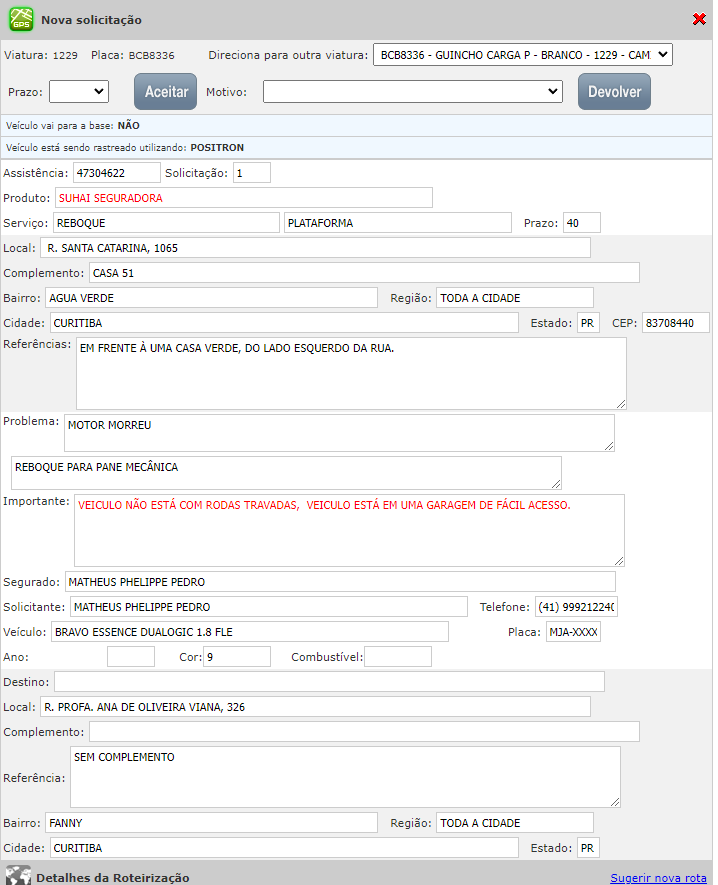
Task: Click the Assistência number field
Action: (117, 173)
